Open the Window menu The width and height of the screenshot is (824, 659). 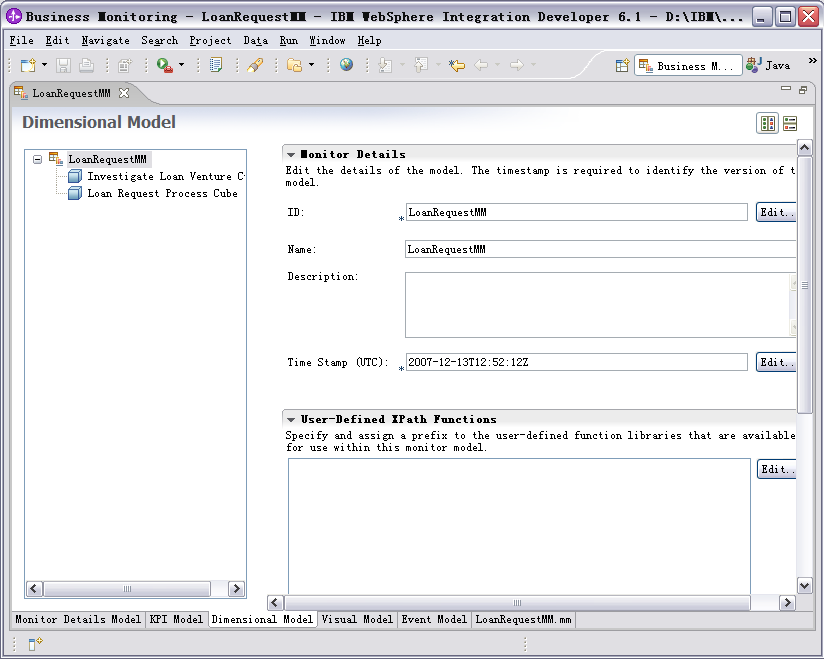tap(327, 40)
